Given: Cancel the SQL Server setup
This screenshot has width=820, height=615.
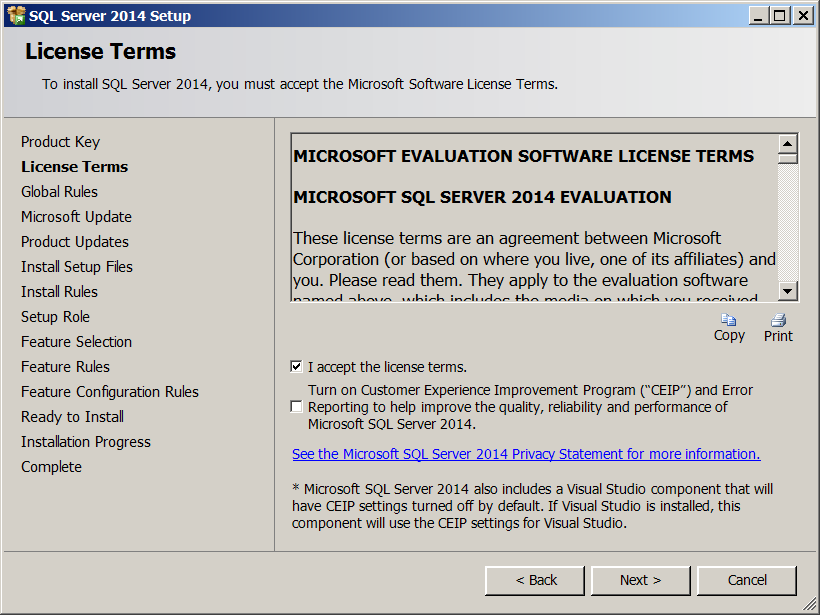Looking at the screenshot, I should pos(747,580).
